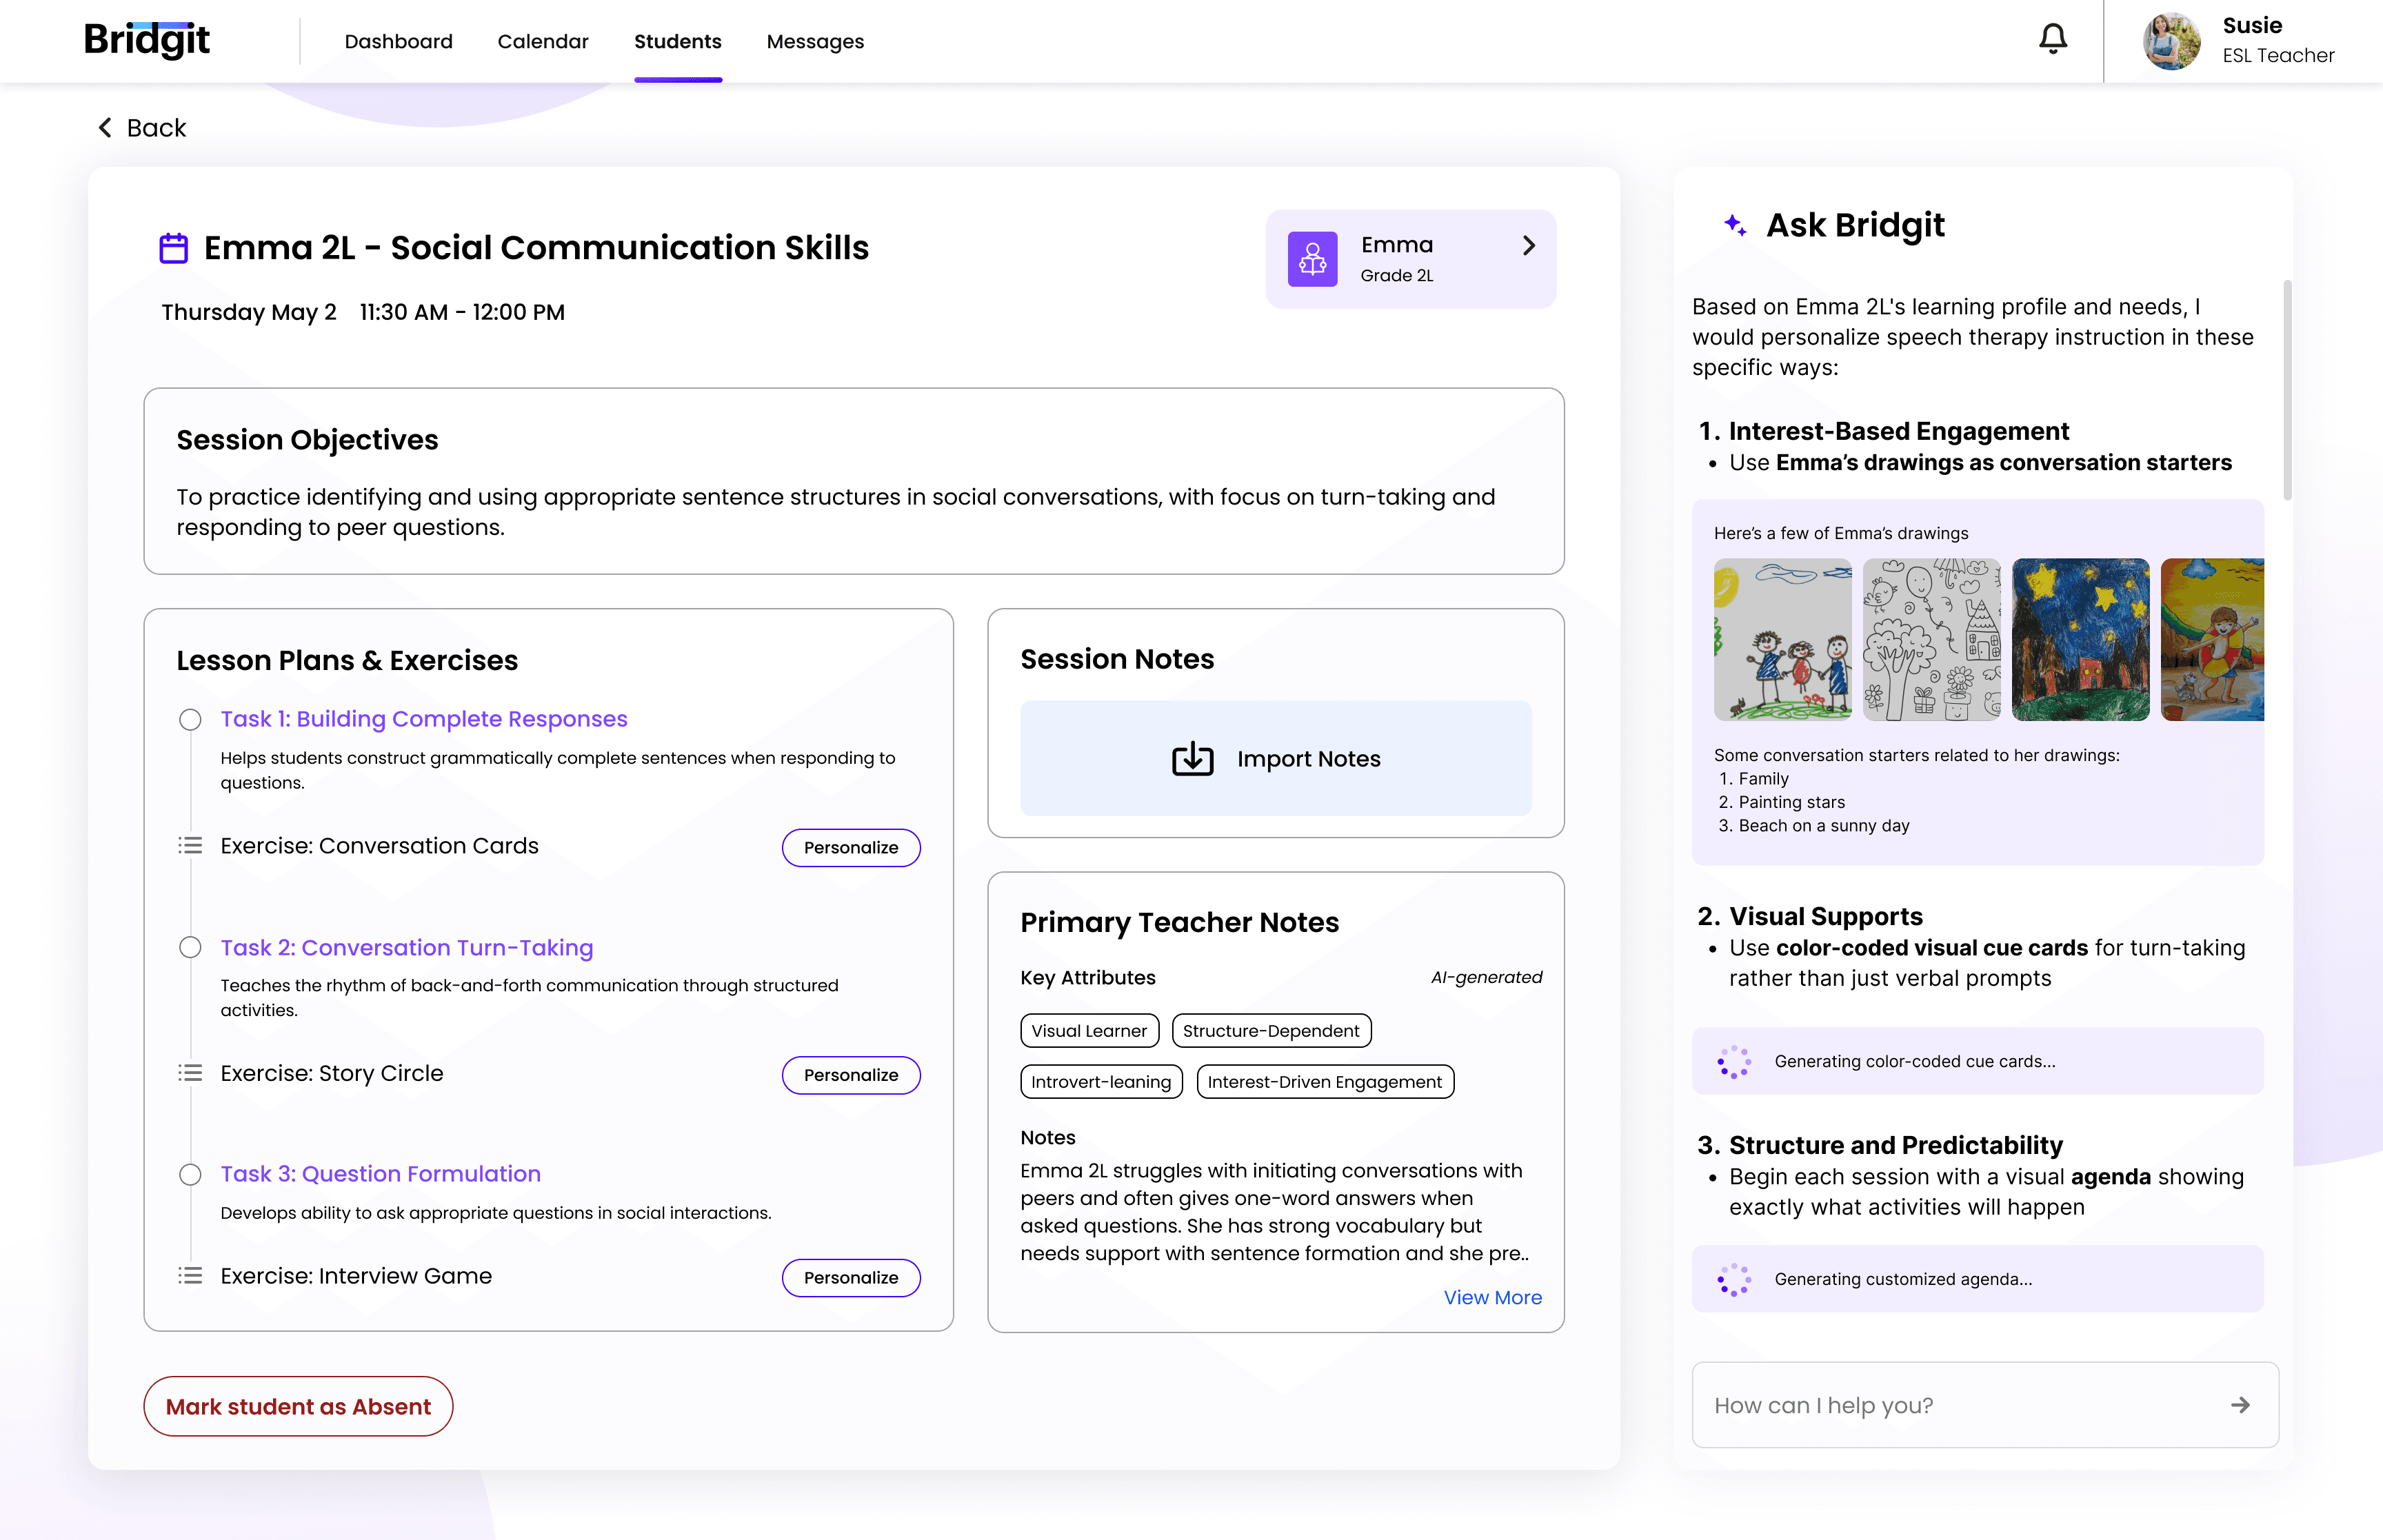Click the Introvert-leaning attribute tag
Screen dimensions: 2383x1540
coord(1101,1082)
